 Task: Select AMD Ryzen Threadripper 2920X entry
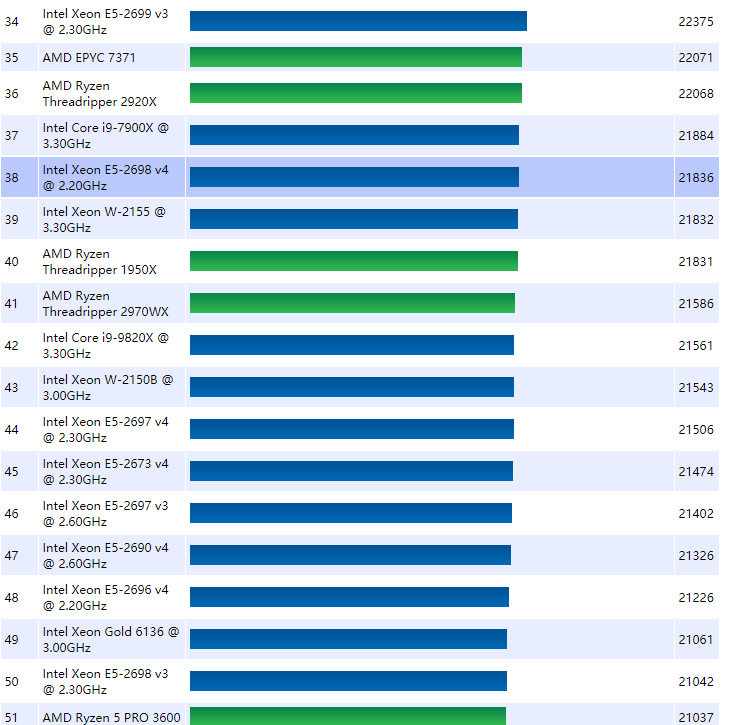click(x=100, y=94)
